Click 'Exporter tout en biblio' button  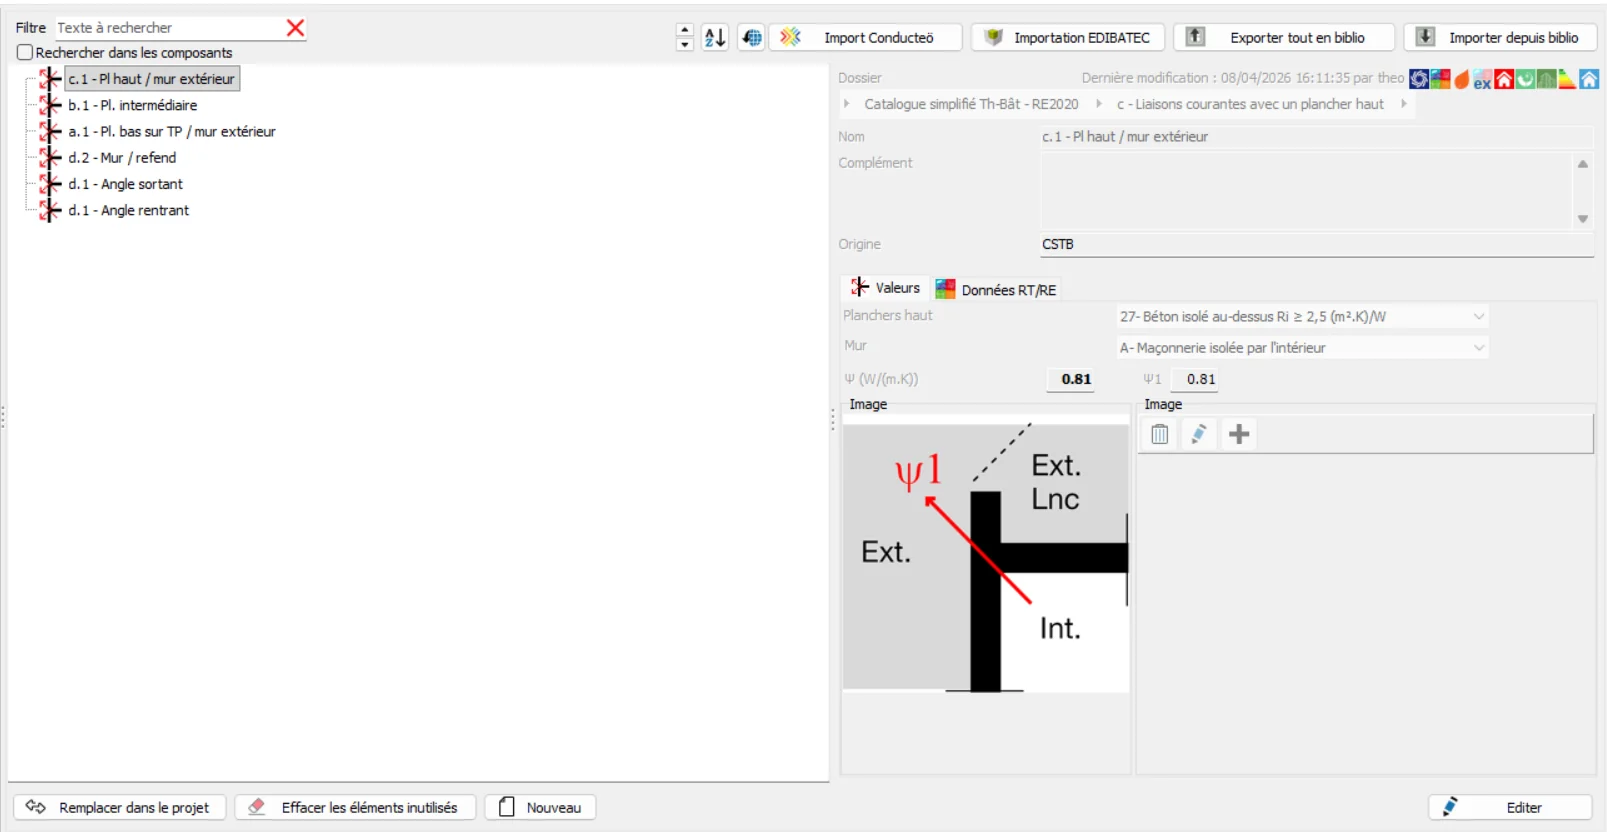coord(1284,38)
